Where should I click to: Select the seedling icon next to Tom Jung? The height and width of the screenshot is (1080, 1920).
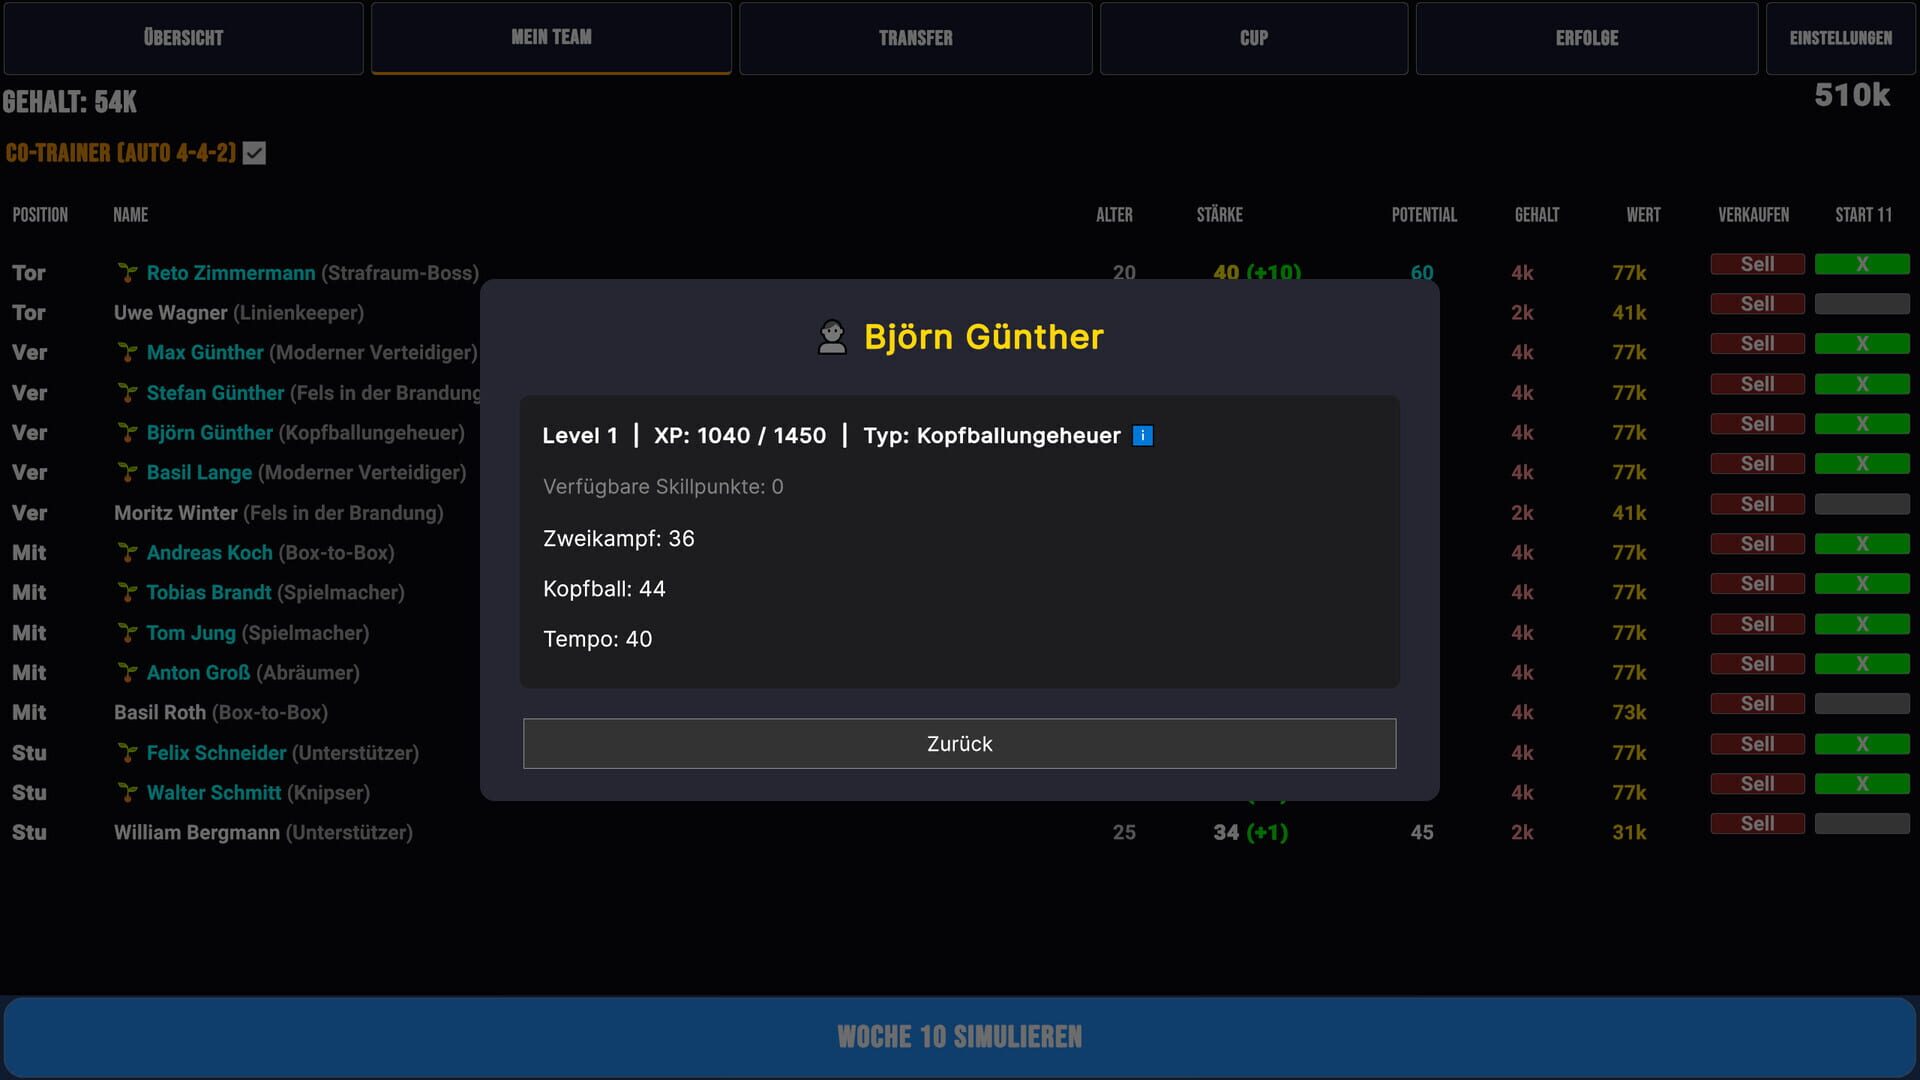[128, 632]
